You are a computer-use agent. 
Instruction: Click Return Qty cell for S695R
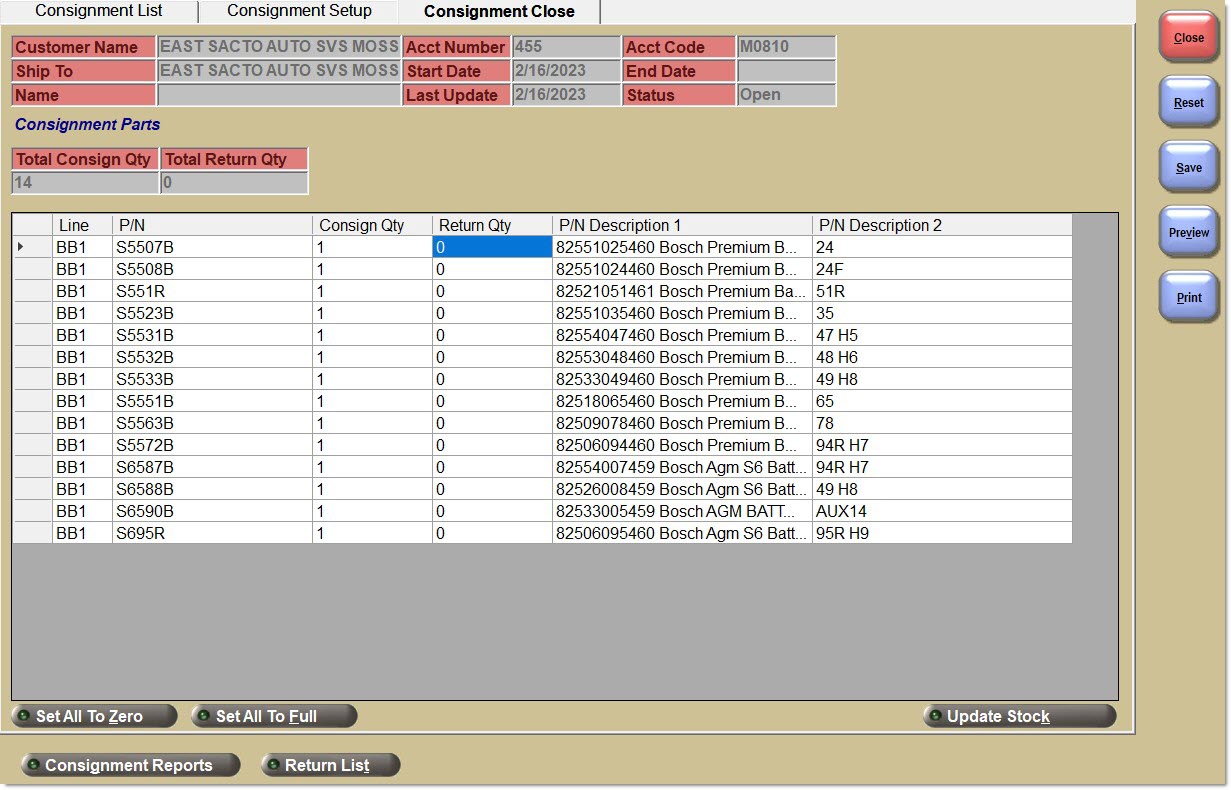click(491, 533)
